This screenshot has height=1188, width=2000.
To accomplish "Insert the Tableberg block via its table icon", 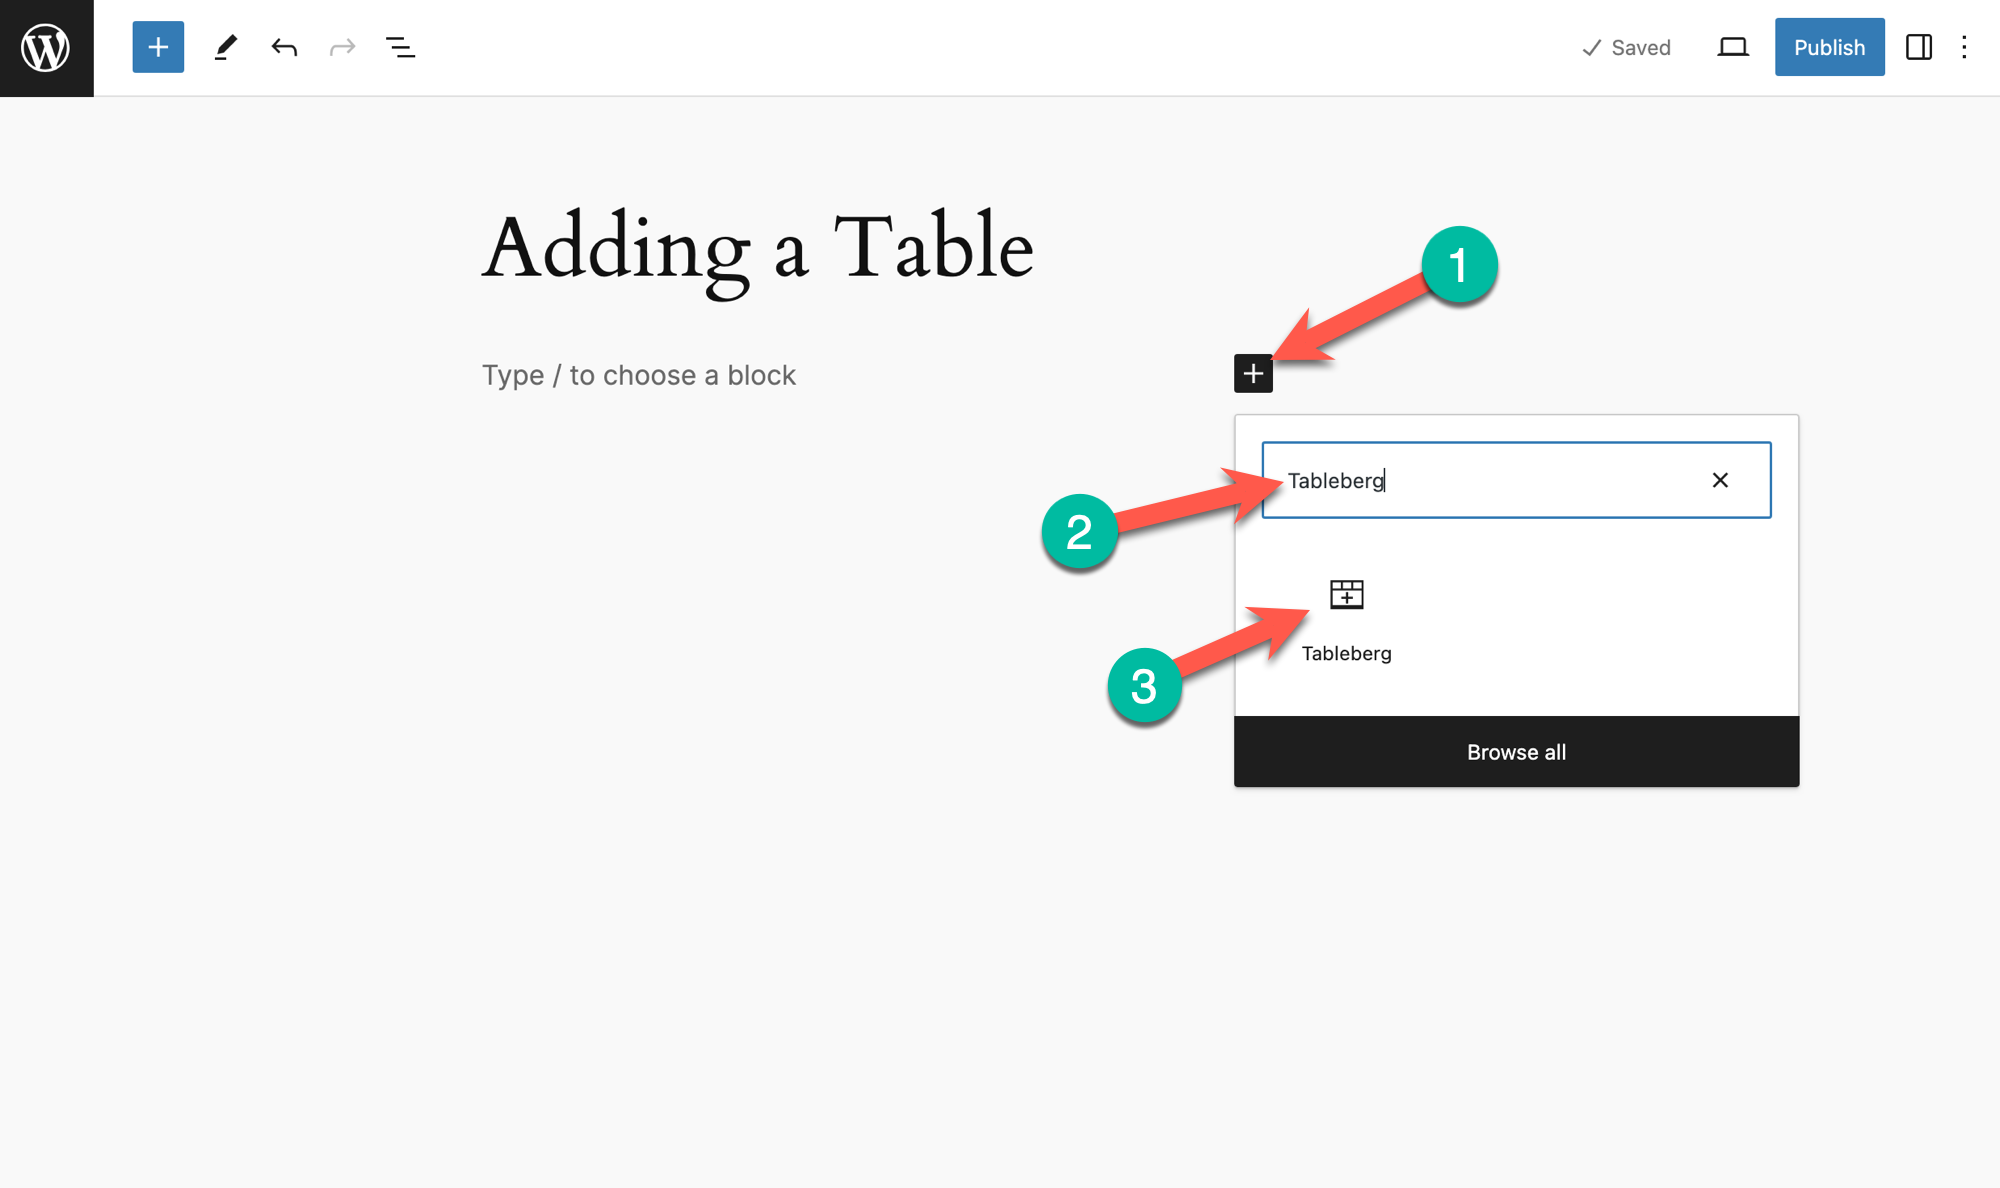I will click(x=1346, y=595).
